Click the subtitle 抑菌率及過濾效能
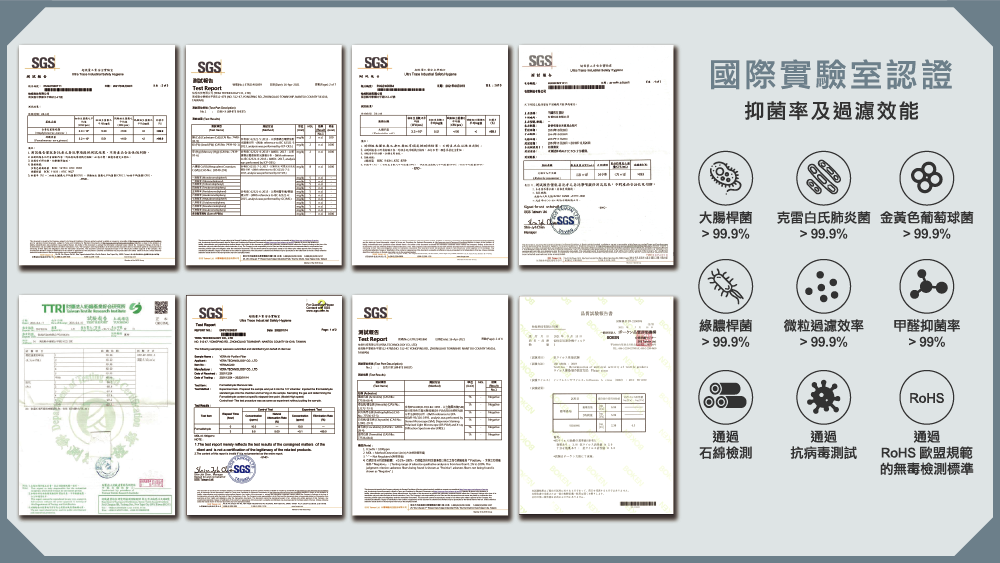Image resolution: width=1000 pixels, height=563 pixels. point(832,112)
